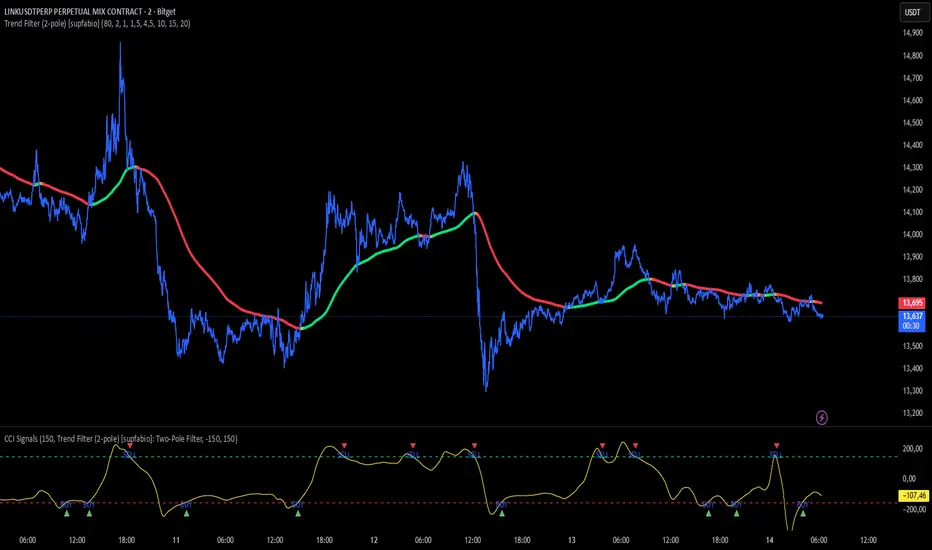Click the green BUY arrow after 12:00 crash
This screenshot has width=932, height=550.
502,513
